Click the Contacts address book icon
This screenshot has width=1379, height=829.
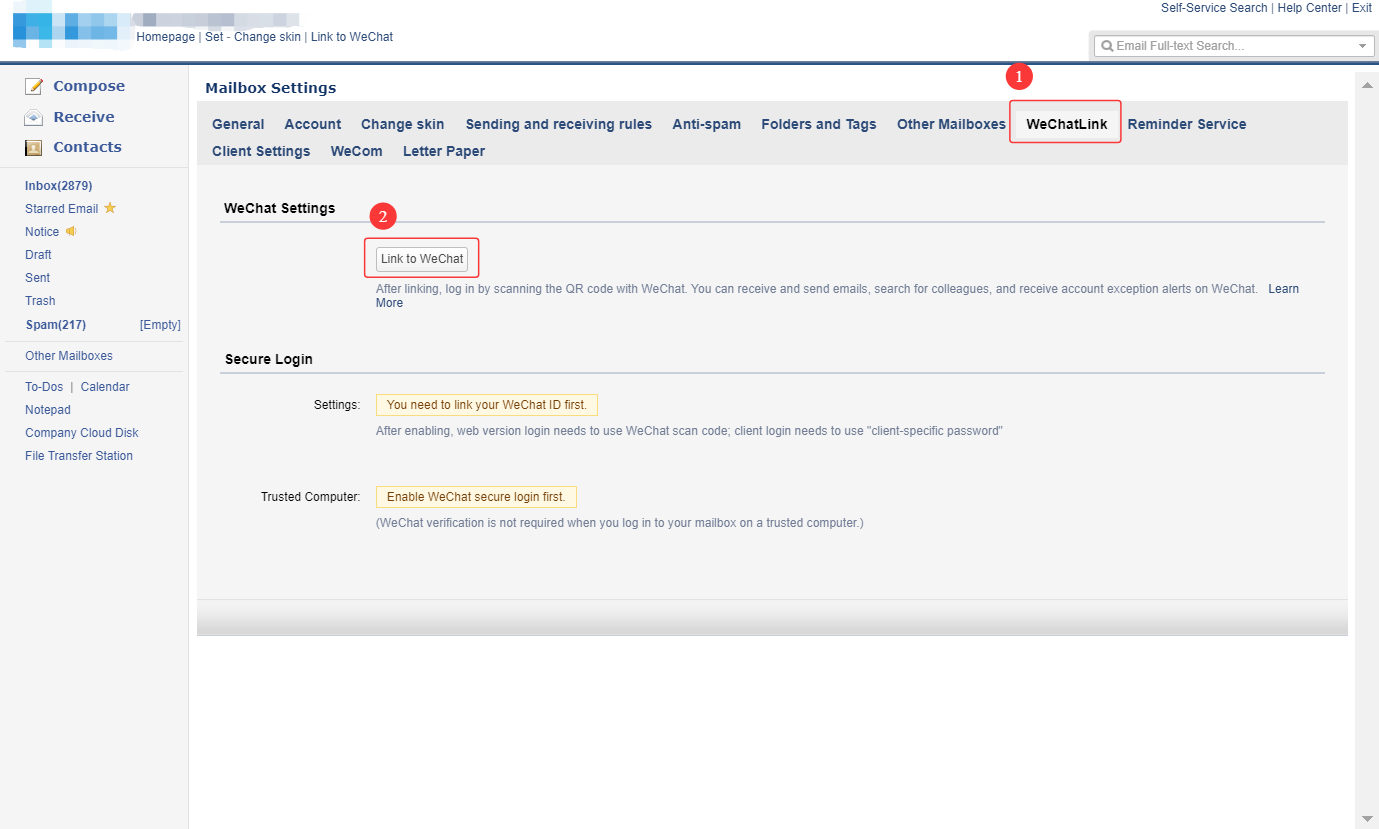pyautogui.click(x=34, y=147)
